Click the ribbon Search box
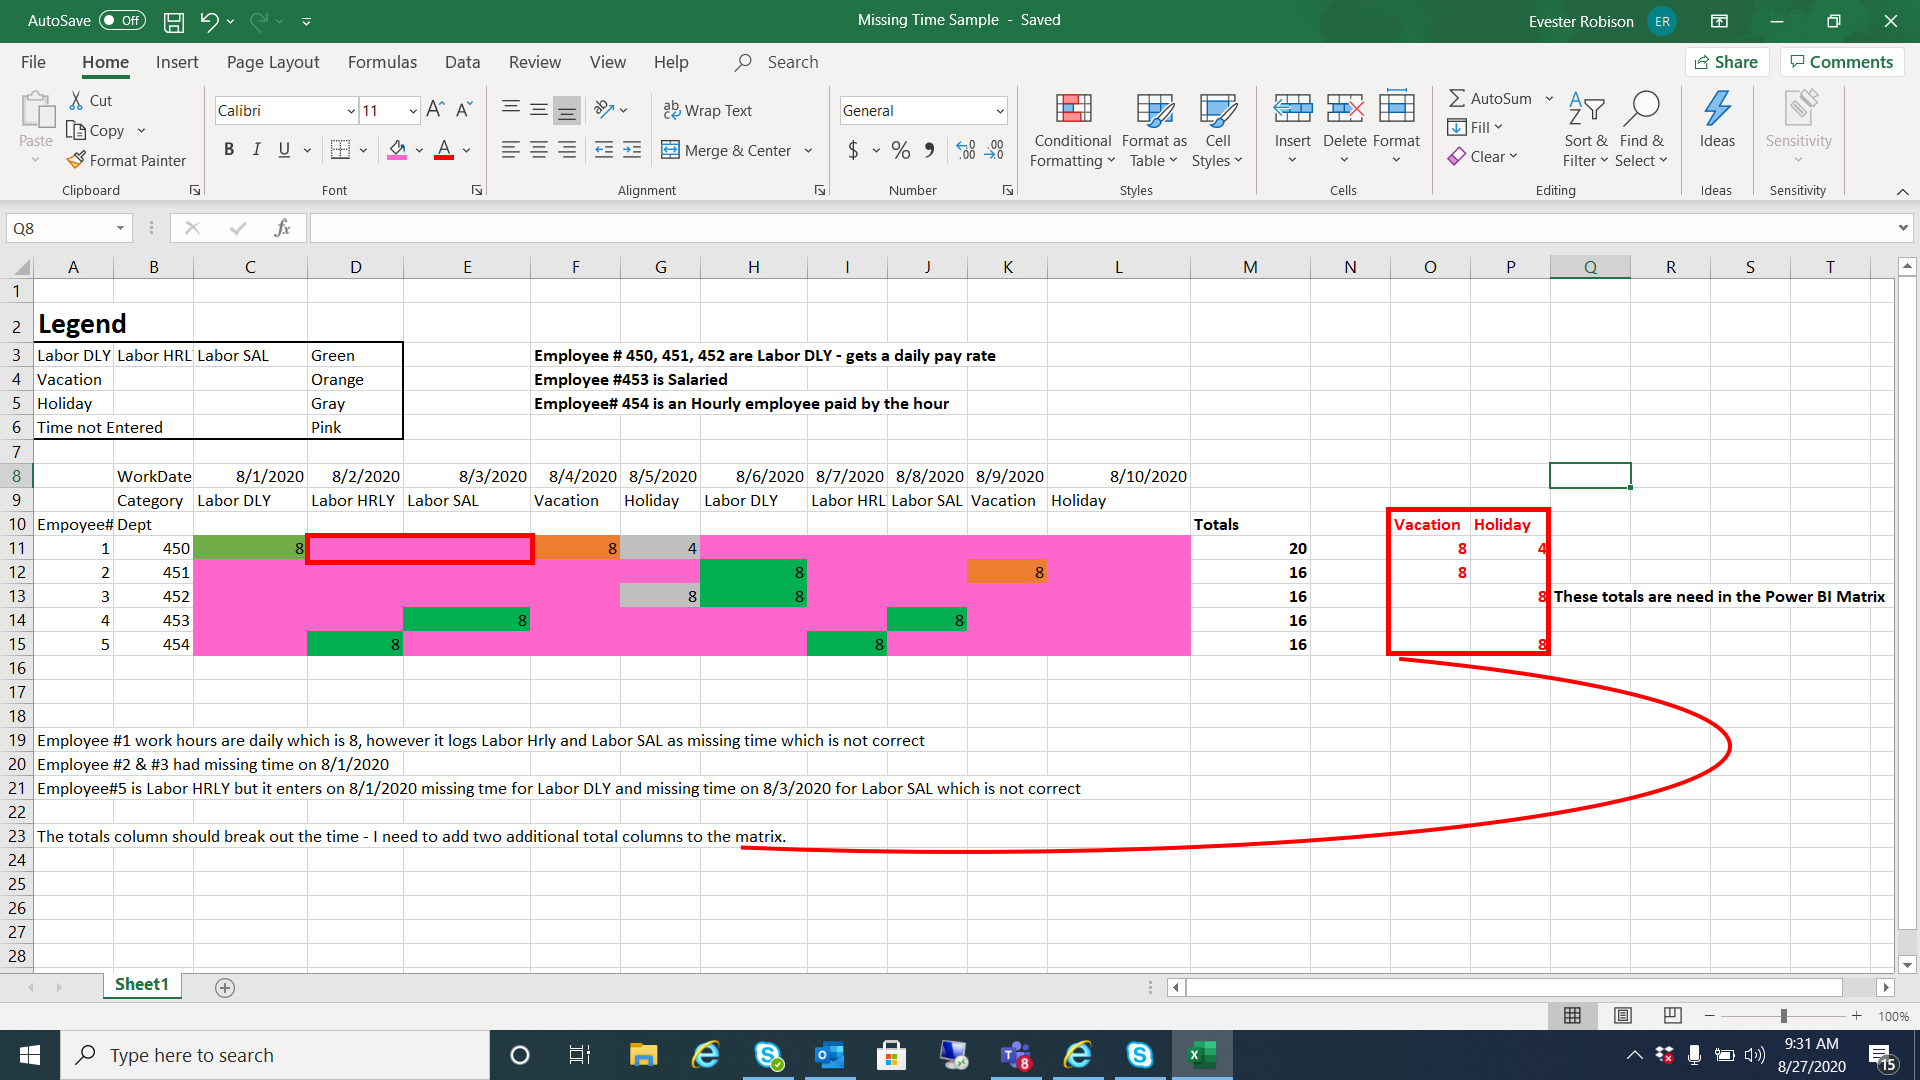Screen dimensions: 1920x1080 click(793, 62)
